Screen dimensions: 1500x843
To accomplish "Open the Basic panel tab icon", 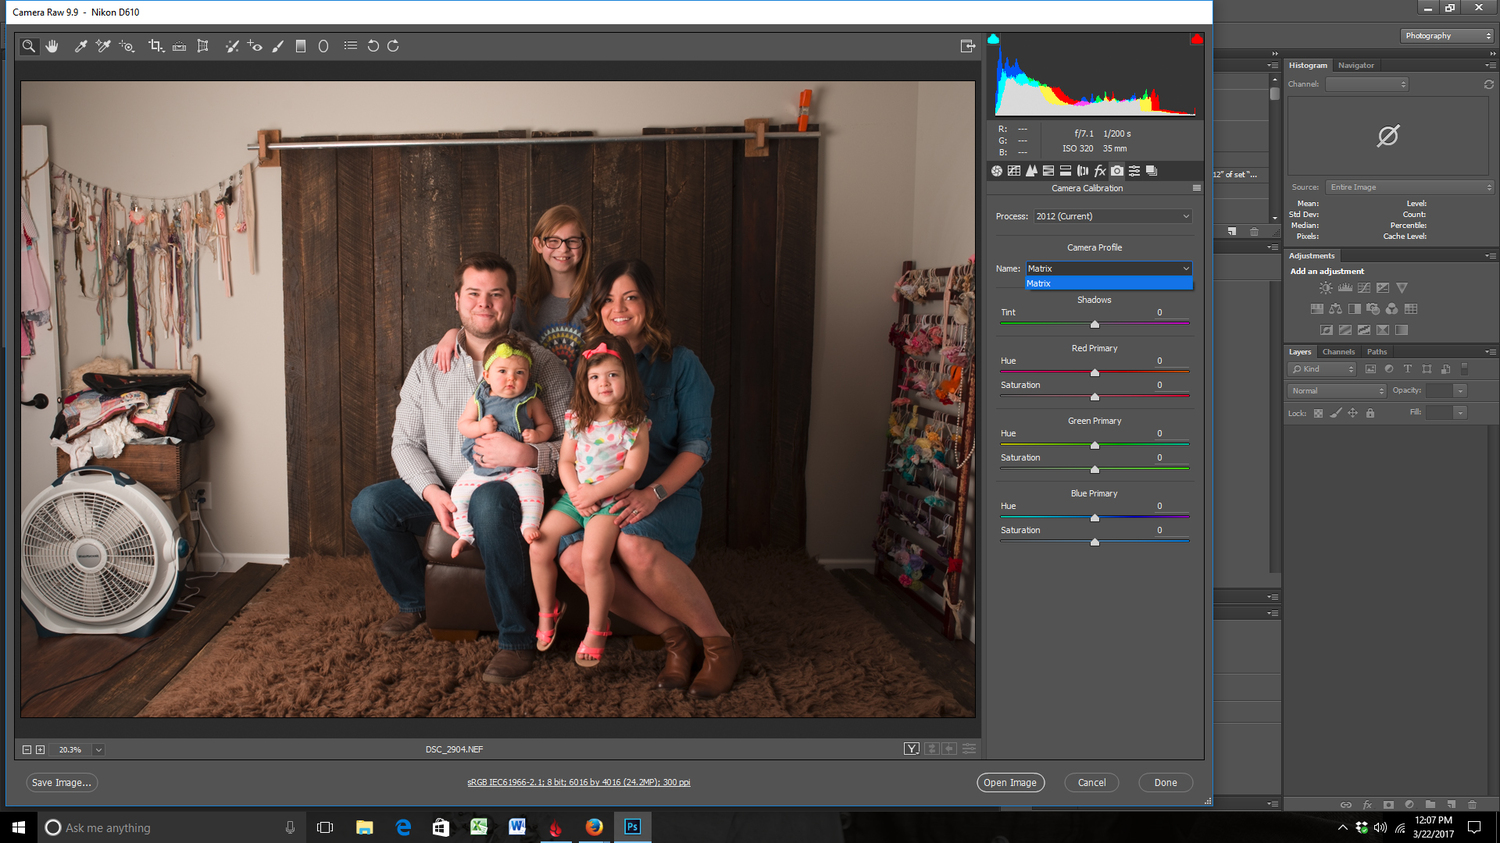I will click(997, 171).
